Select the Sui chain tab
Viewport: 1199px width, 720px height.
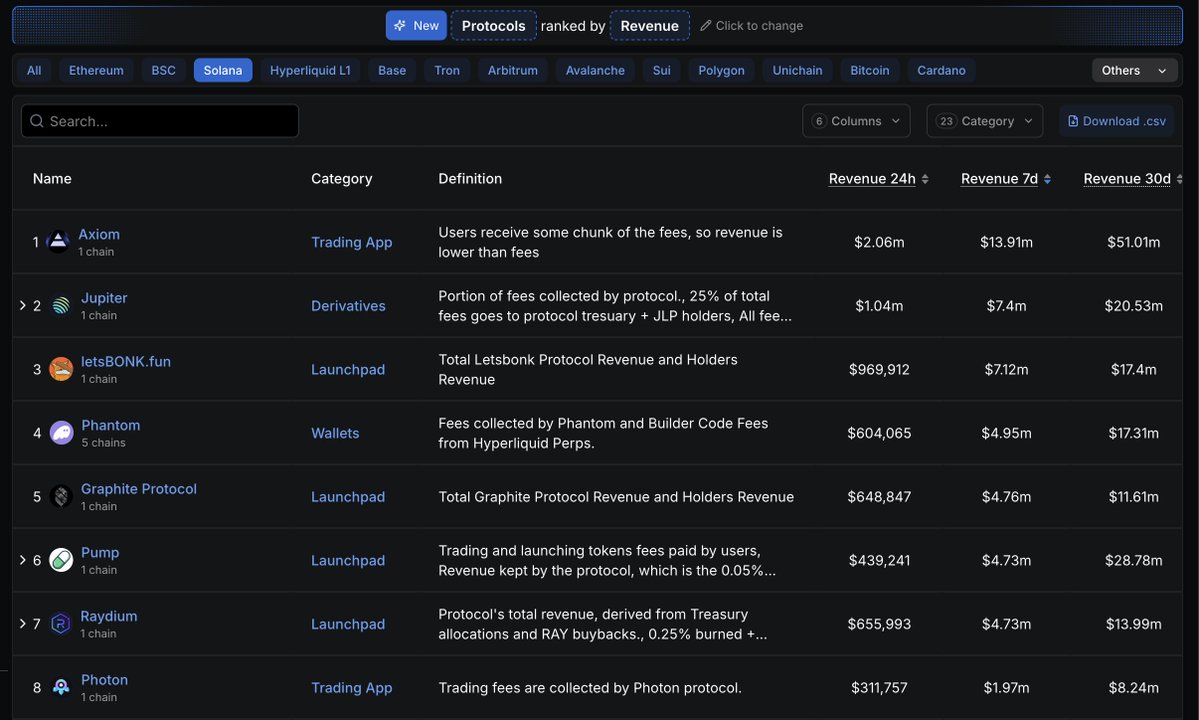pyautogui.click(x=661, y=70)
